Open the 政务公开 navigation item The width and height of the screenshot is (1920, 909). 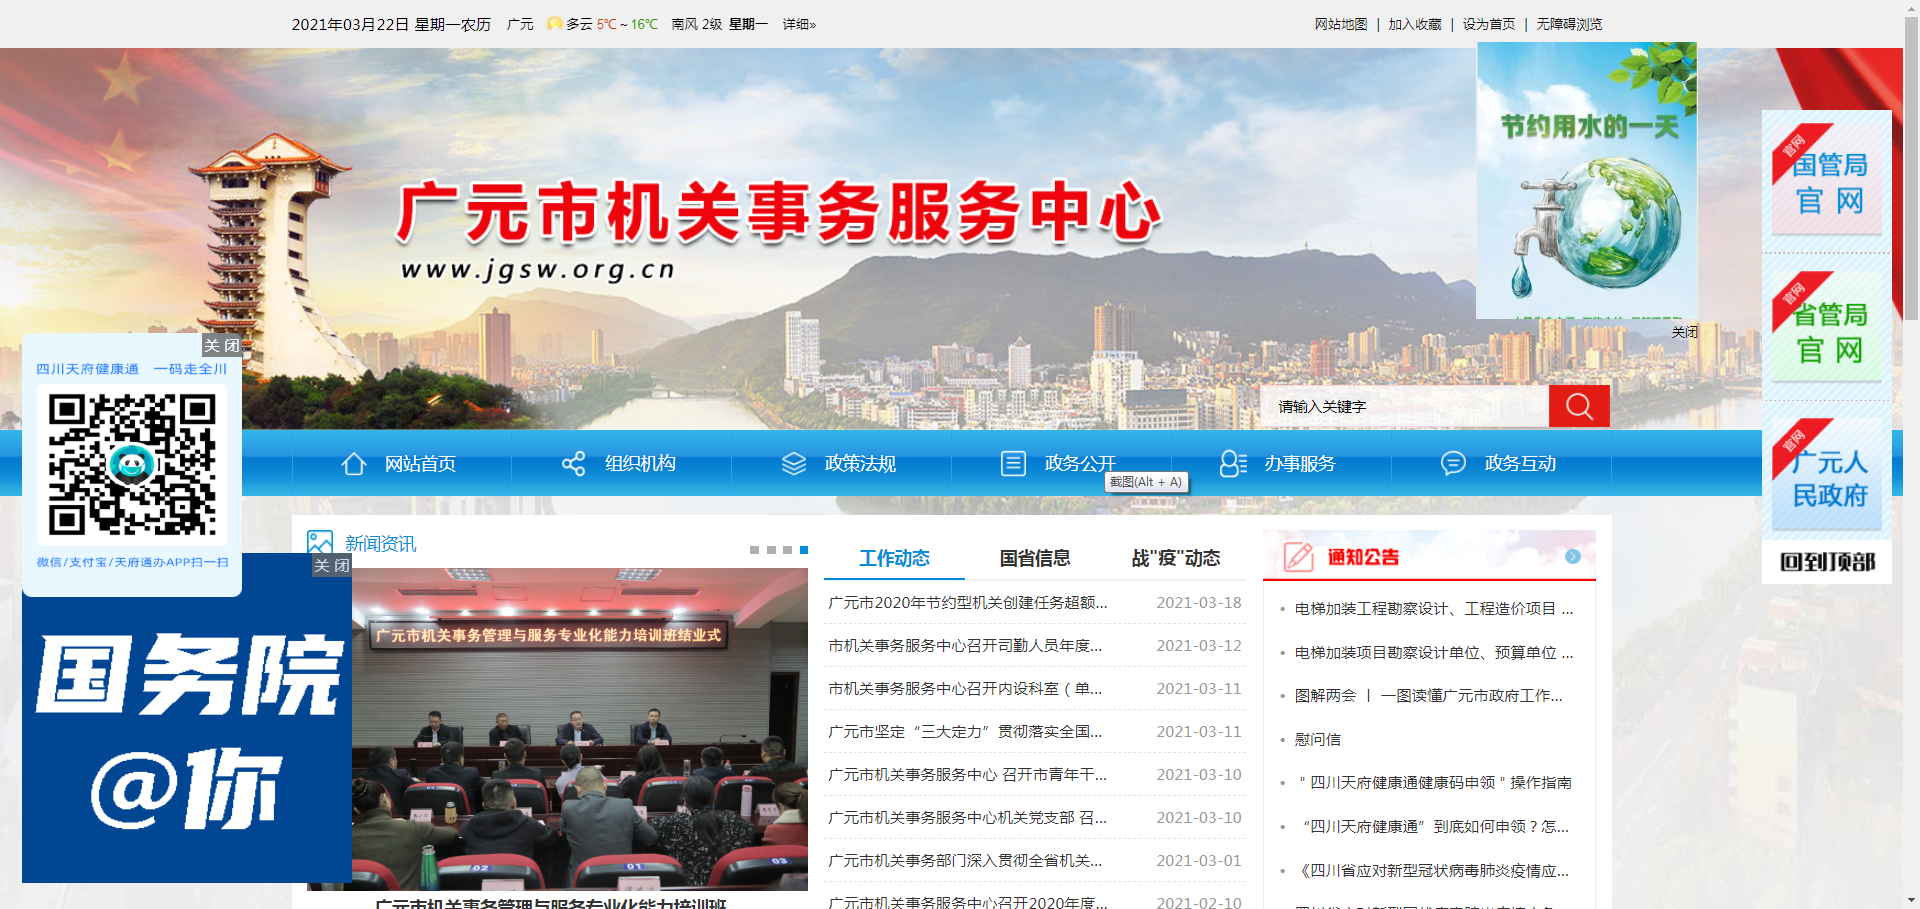click(1080, 464)
